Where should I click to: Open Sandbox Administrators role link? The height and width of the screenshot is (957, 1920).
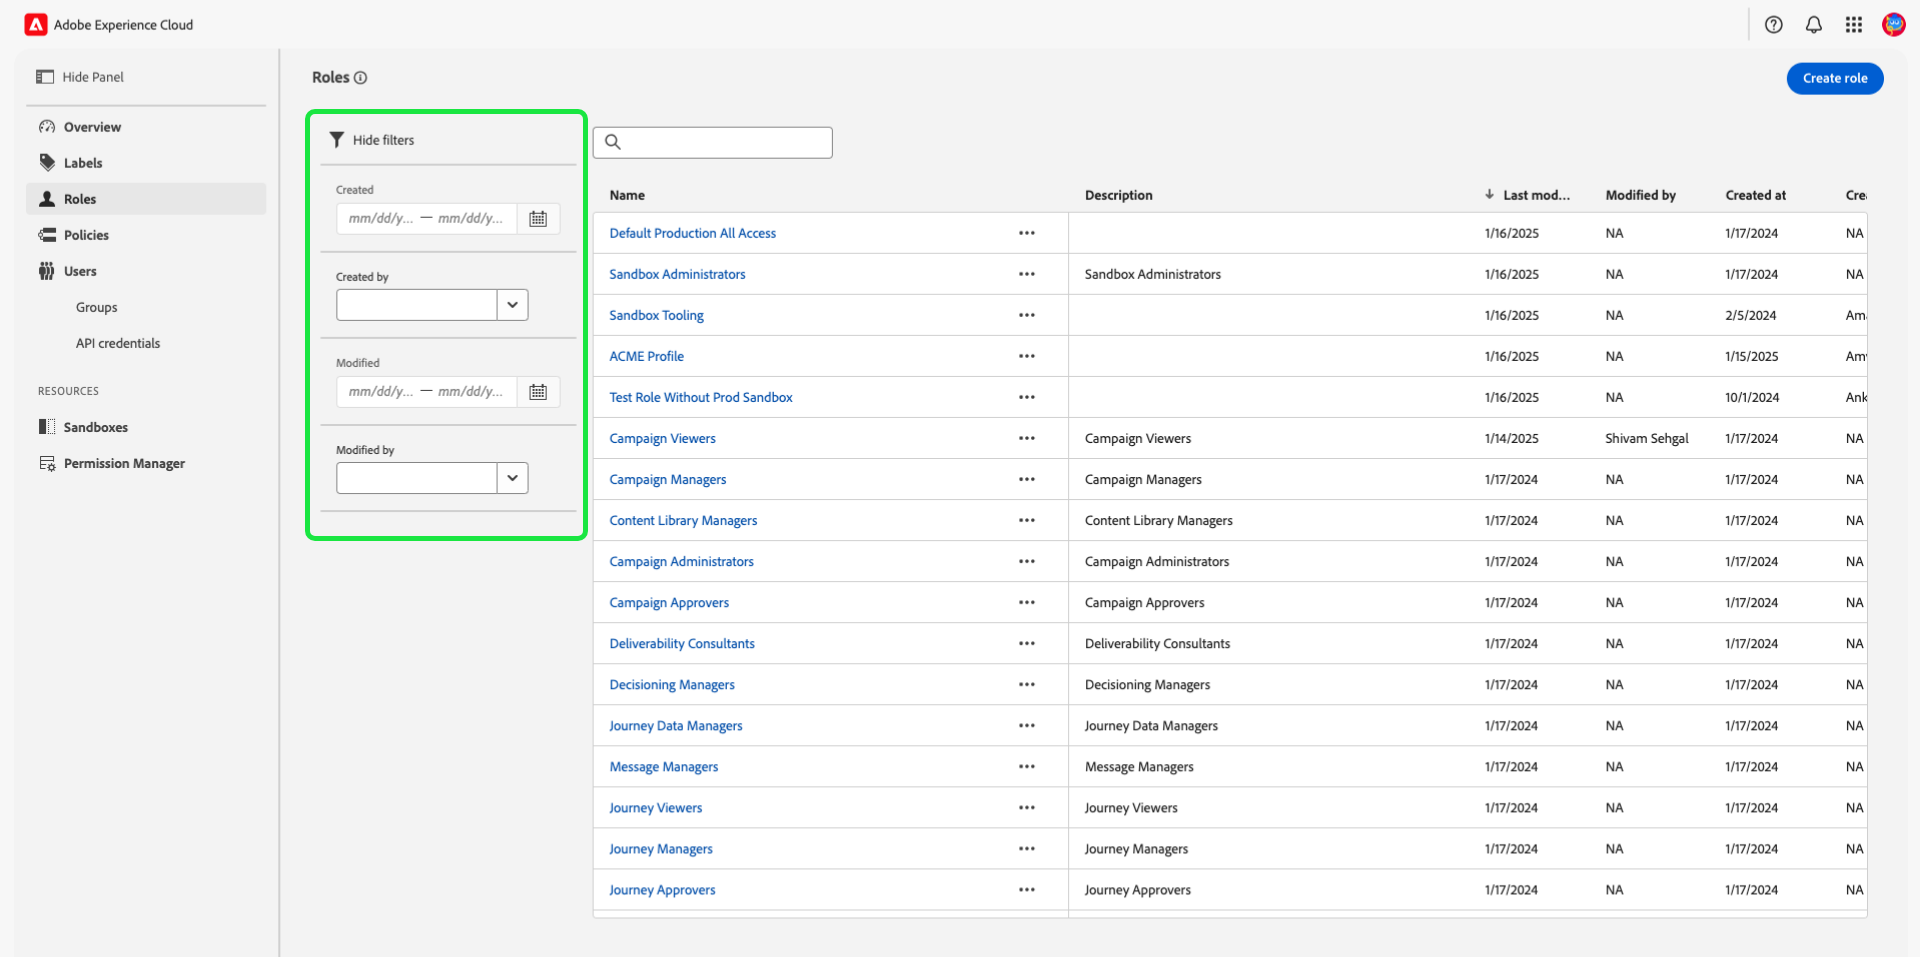(x=677, y=274)
